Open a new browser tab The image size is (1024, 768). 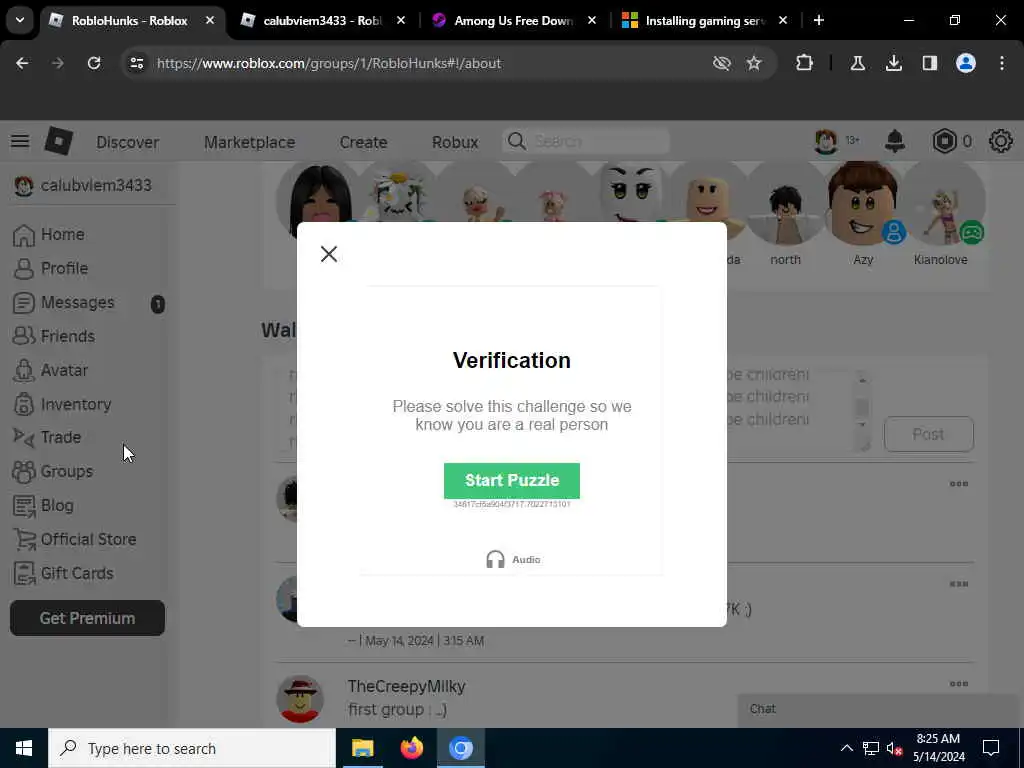[819, 21]
